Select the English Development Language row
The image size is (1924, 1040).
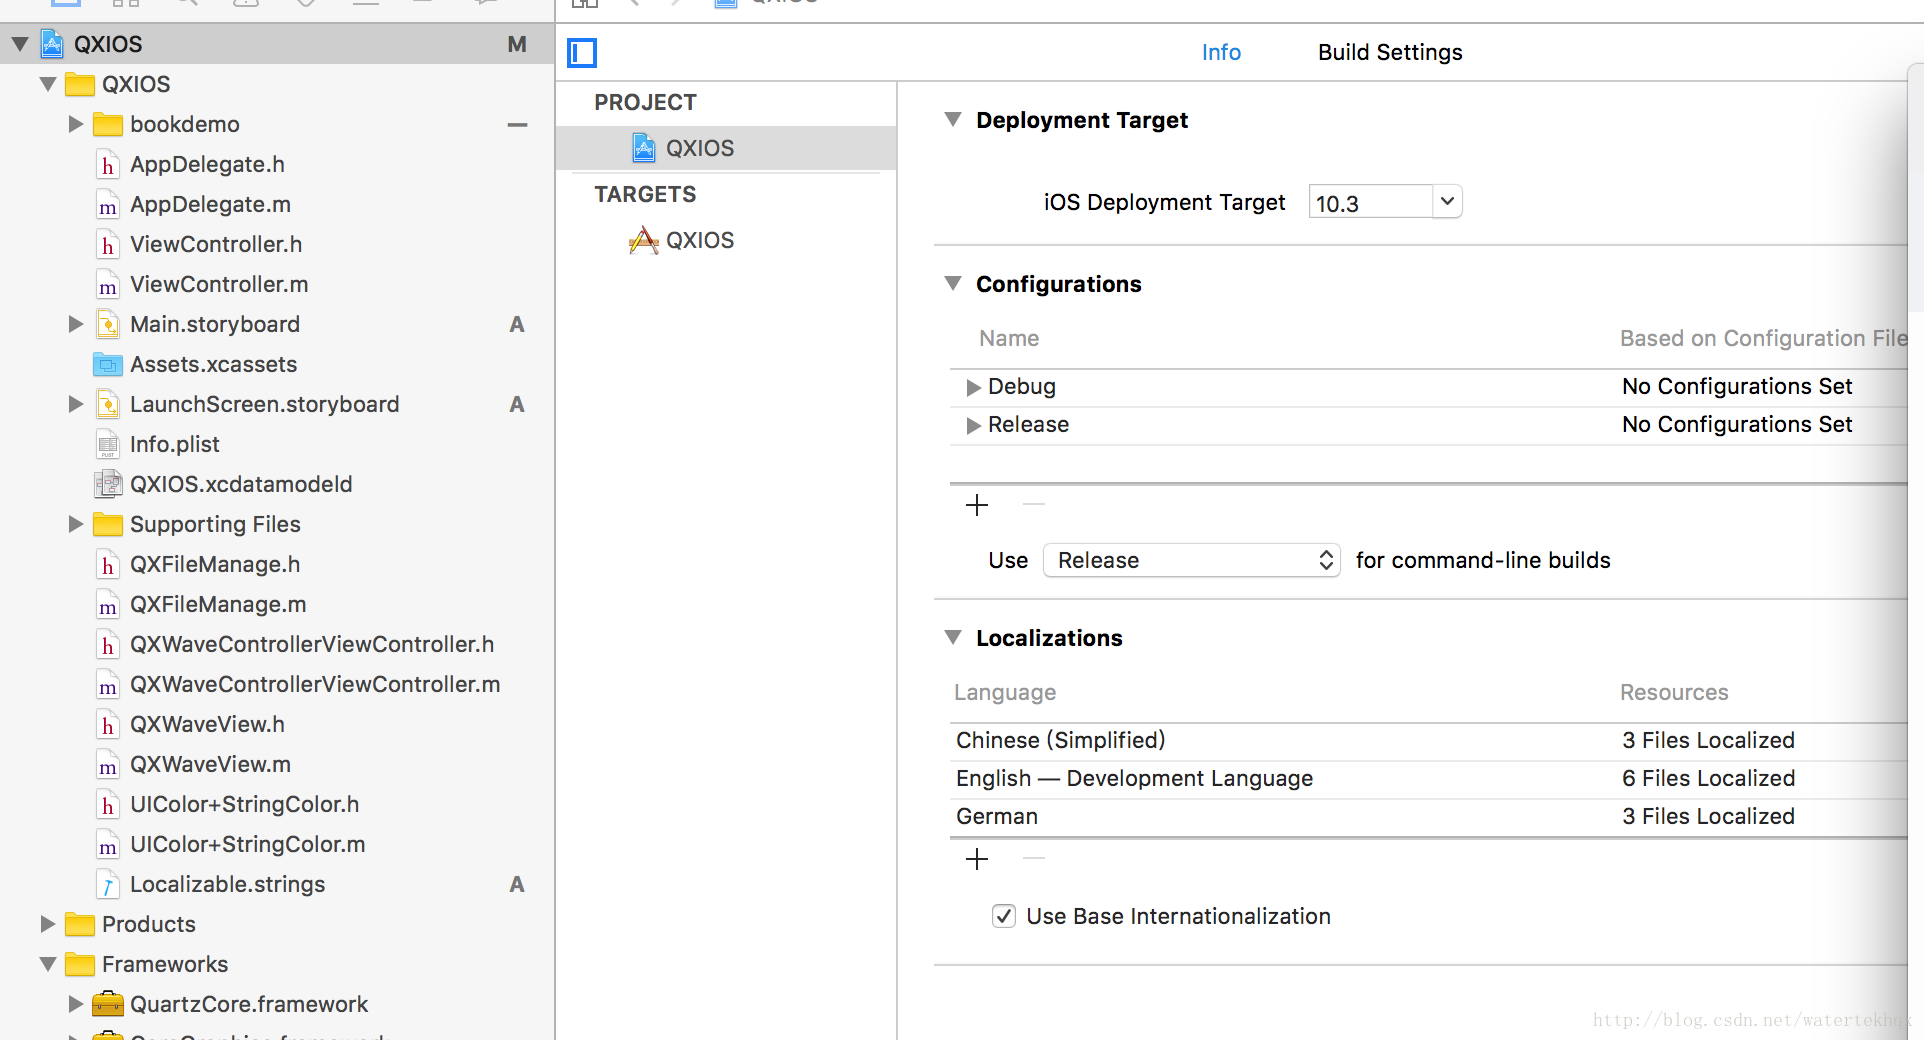coord(1428,779)
